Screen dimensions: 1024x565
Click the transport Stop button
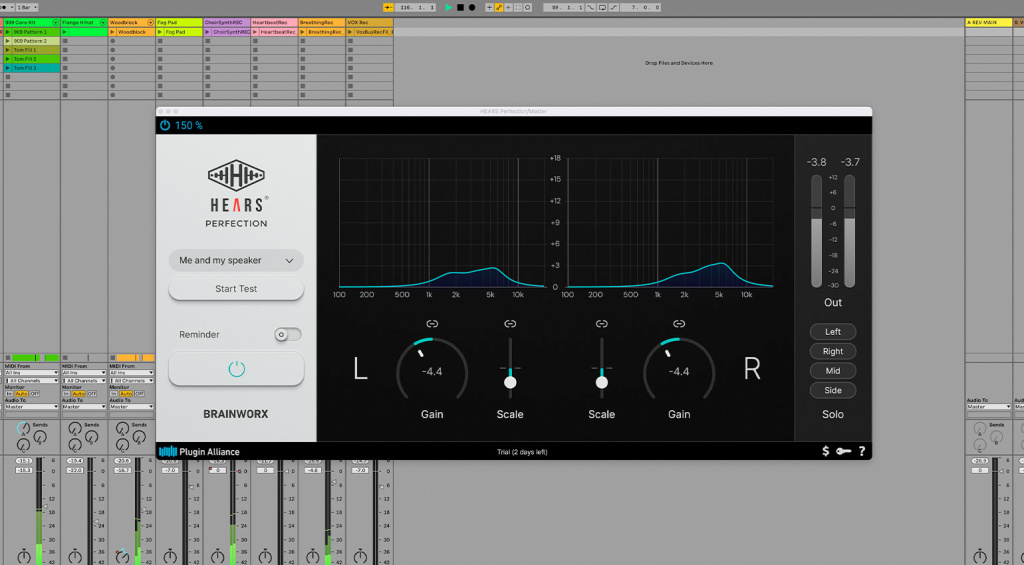pos(460,7)
